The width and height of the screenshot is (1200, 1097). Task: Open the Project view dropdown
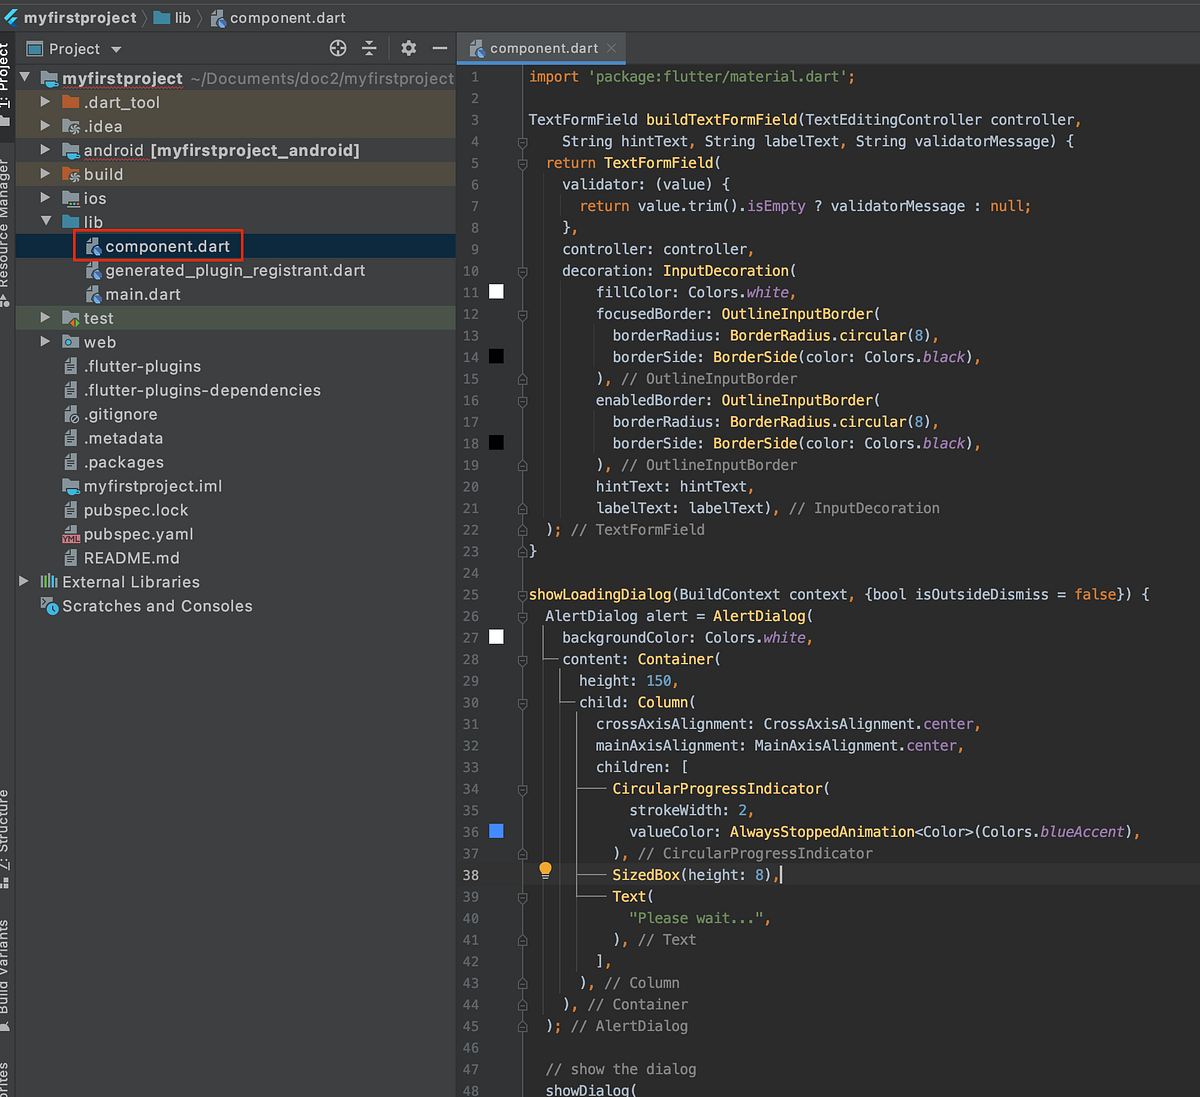(116, 49)
